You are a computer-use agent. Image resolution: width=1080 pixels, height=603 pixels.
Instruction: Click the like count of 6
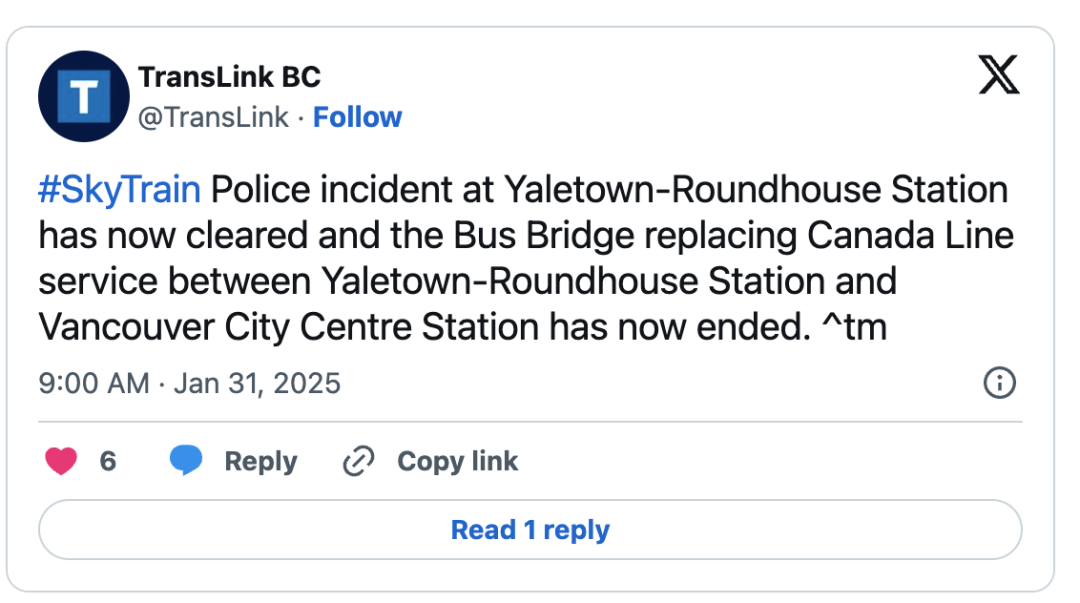point(107,461)
